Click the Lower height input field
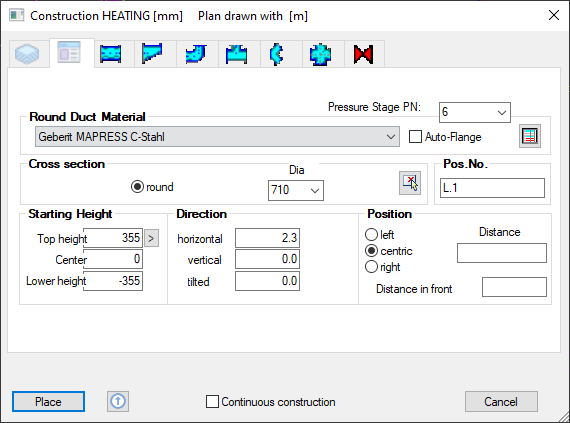The height and width of the screenshot is (423, 570). (113, 281)
